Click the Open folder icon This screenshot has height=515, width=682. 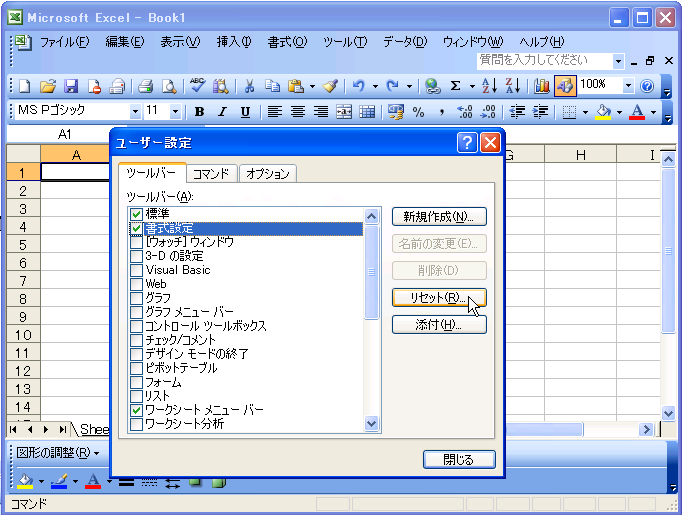(48, 86)
